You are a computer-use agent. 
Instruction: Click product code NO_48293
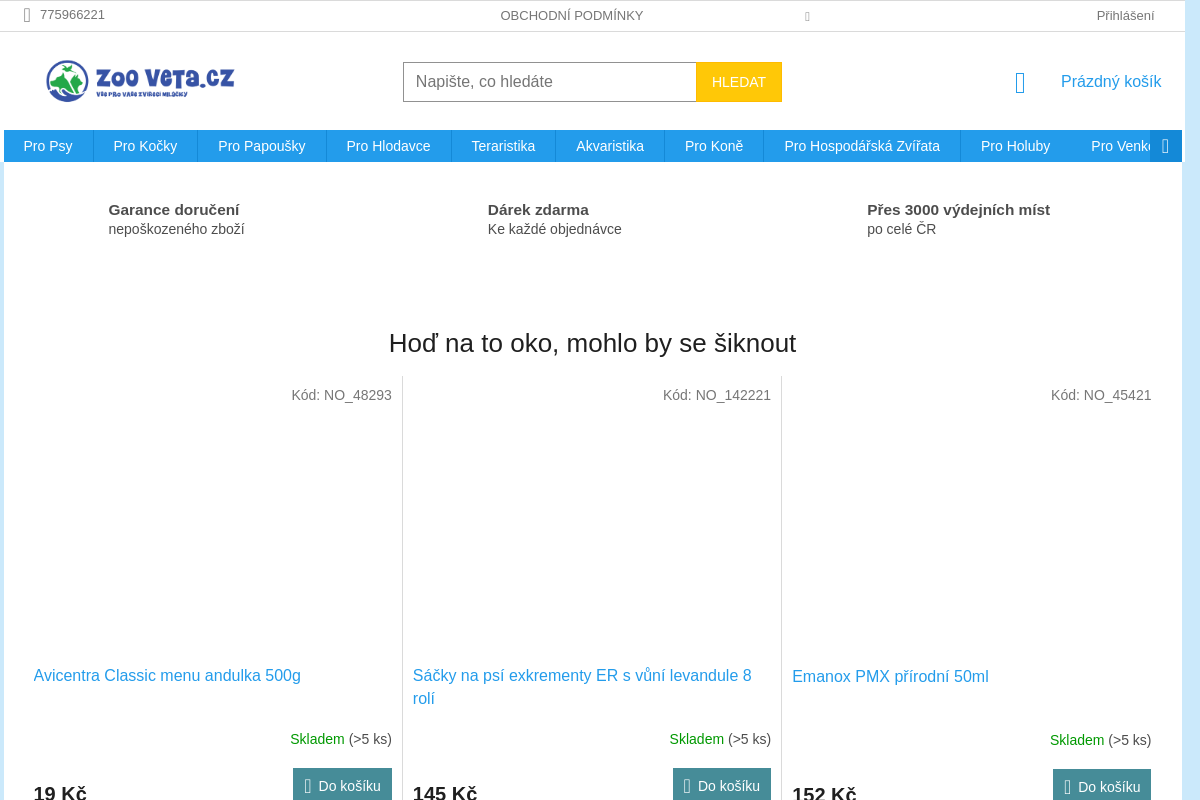pos(341,395)
